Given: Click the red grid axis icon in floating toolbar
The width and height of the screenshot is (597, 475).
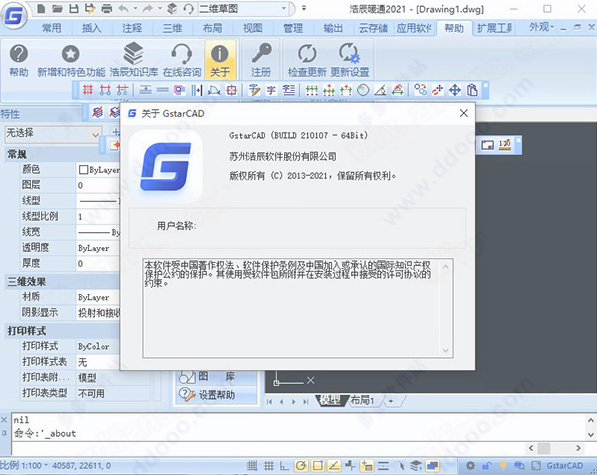Looking at the screenshot, I should click(88, 90).
